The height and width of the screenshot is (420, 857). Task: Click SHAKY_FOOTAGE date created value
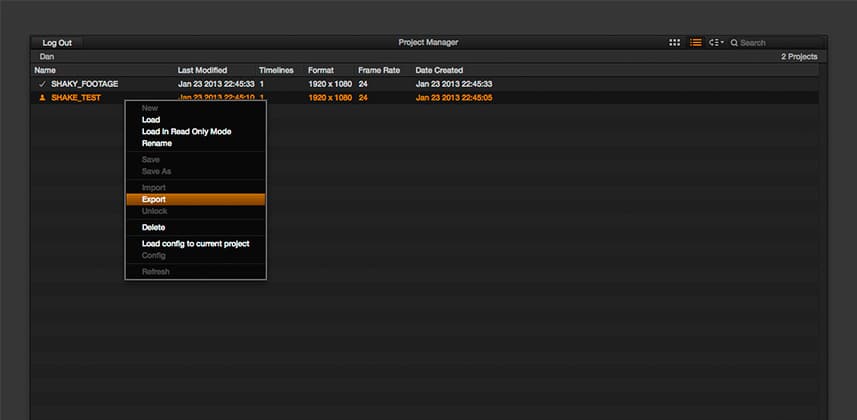(454, 84)
